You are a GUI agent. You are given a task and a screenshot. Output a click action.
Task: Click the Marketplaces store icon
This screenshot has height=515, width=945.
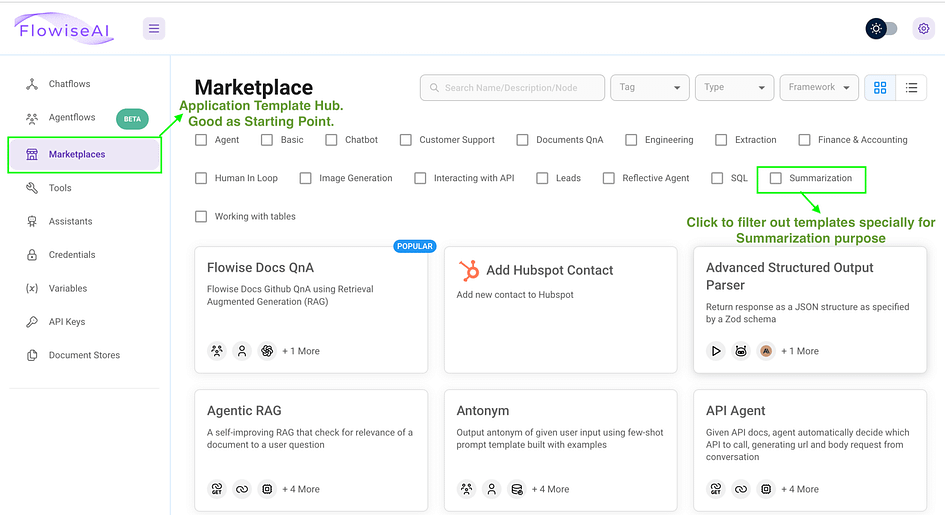(x=32, y=154)
